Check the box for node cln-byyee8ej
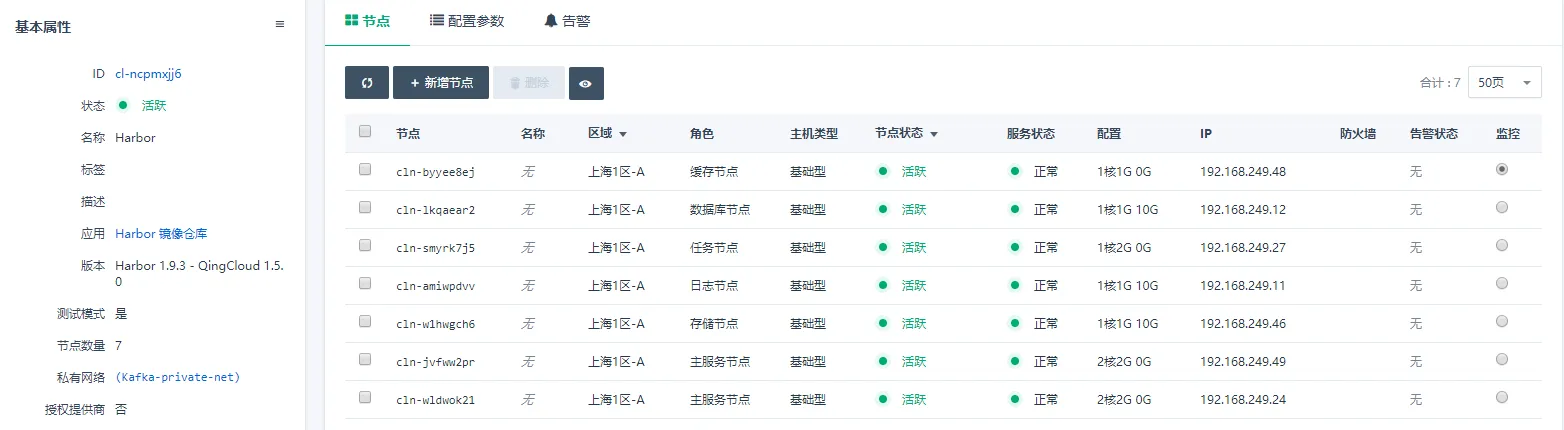1564x430 pixels. [x=365, y=170]
